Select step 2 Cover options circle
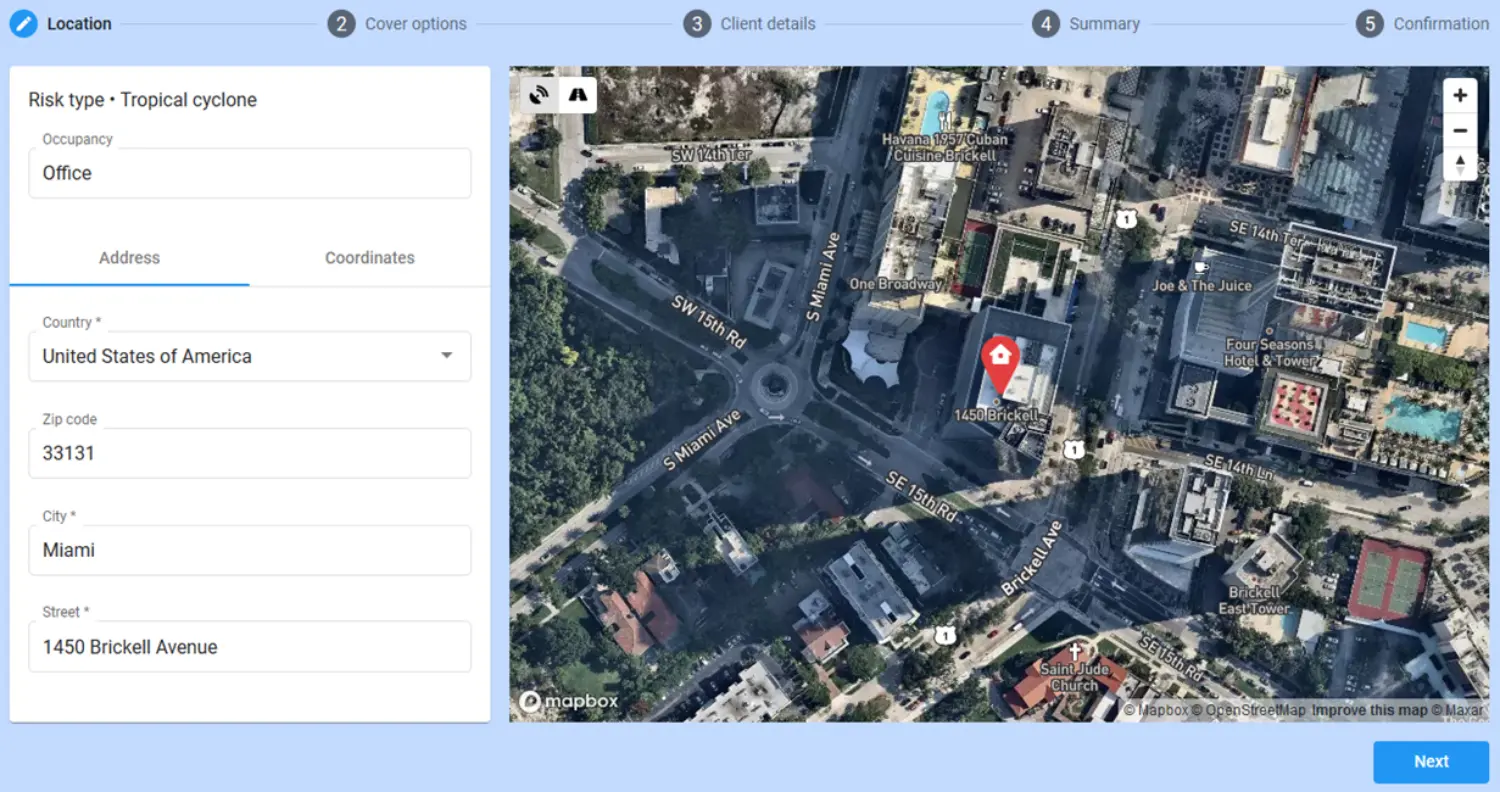 (341, 24)
